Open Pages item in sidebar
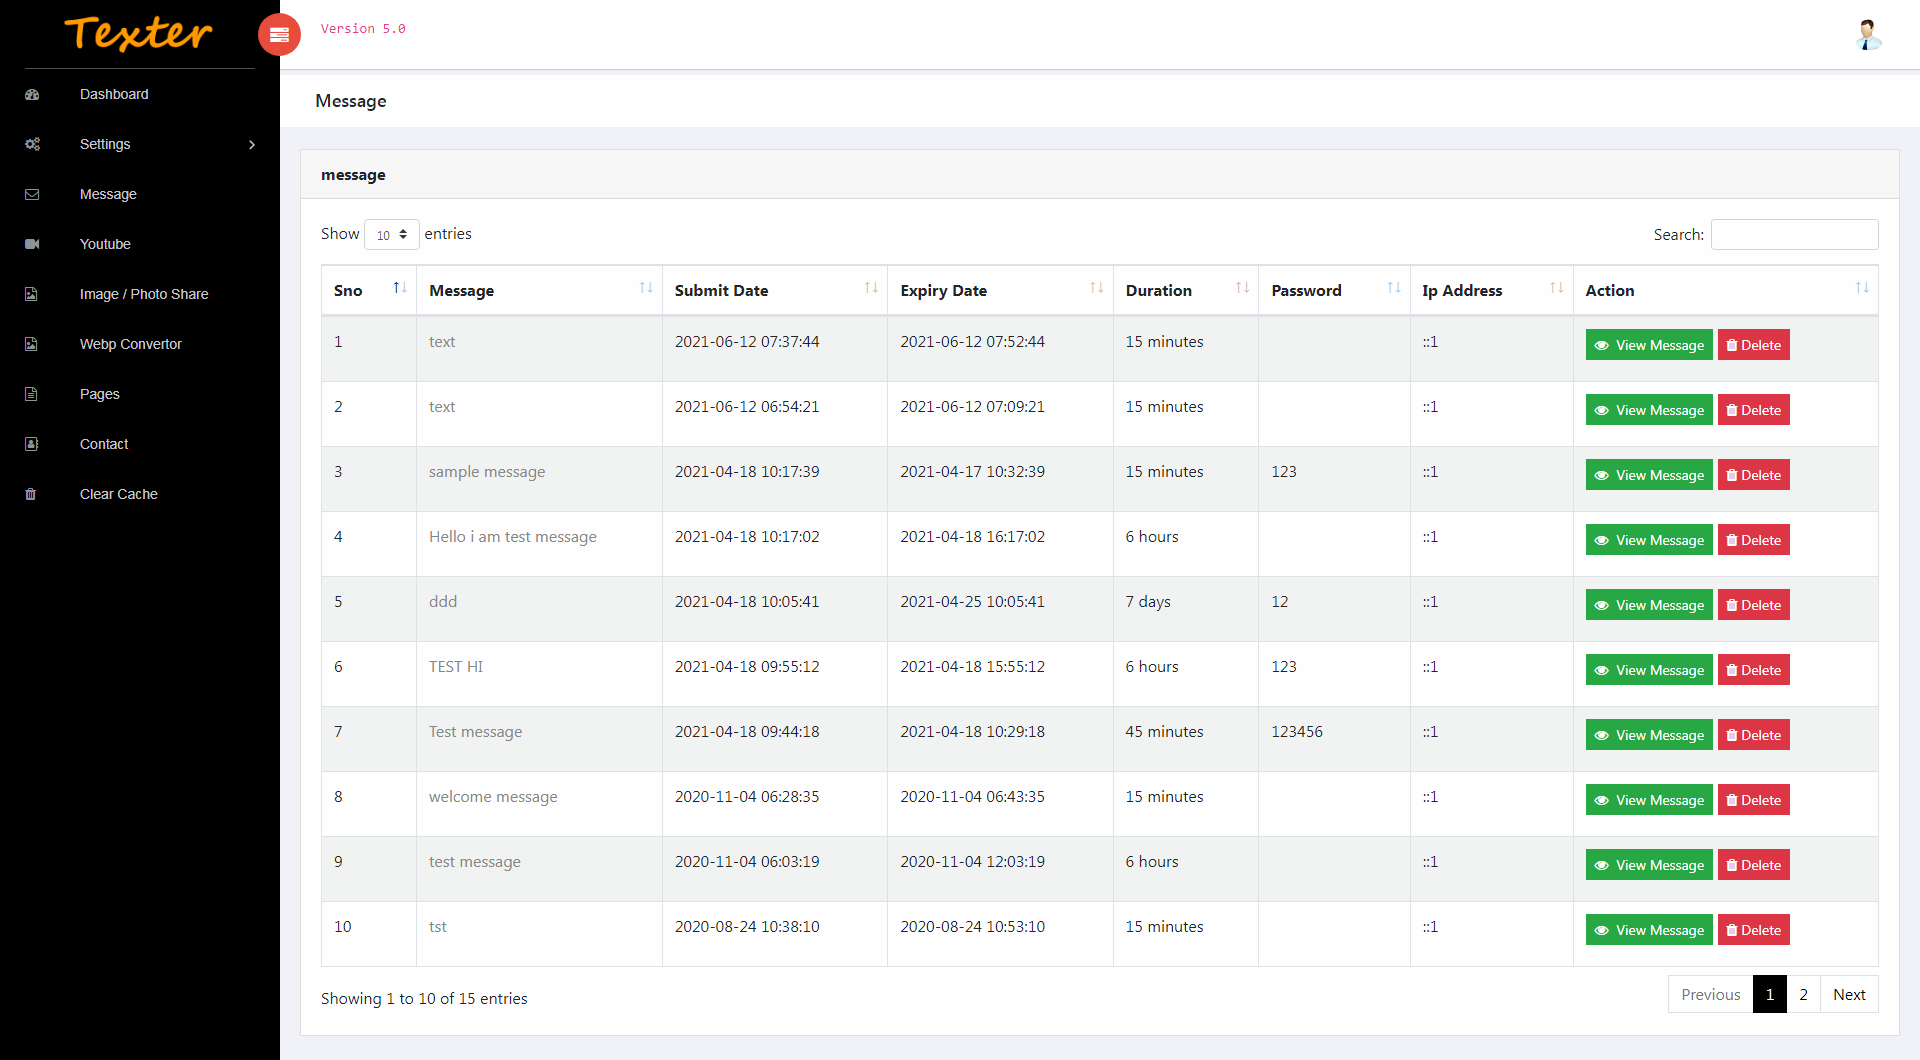The image size is (1920, 1060). (x=100, y=394)
